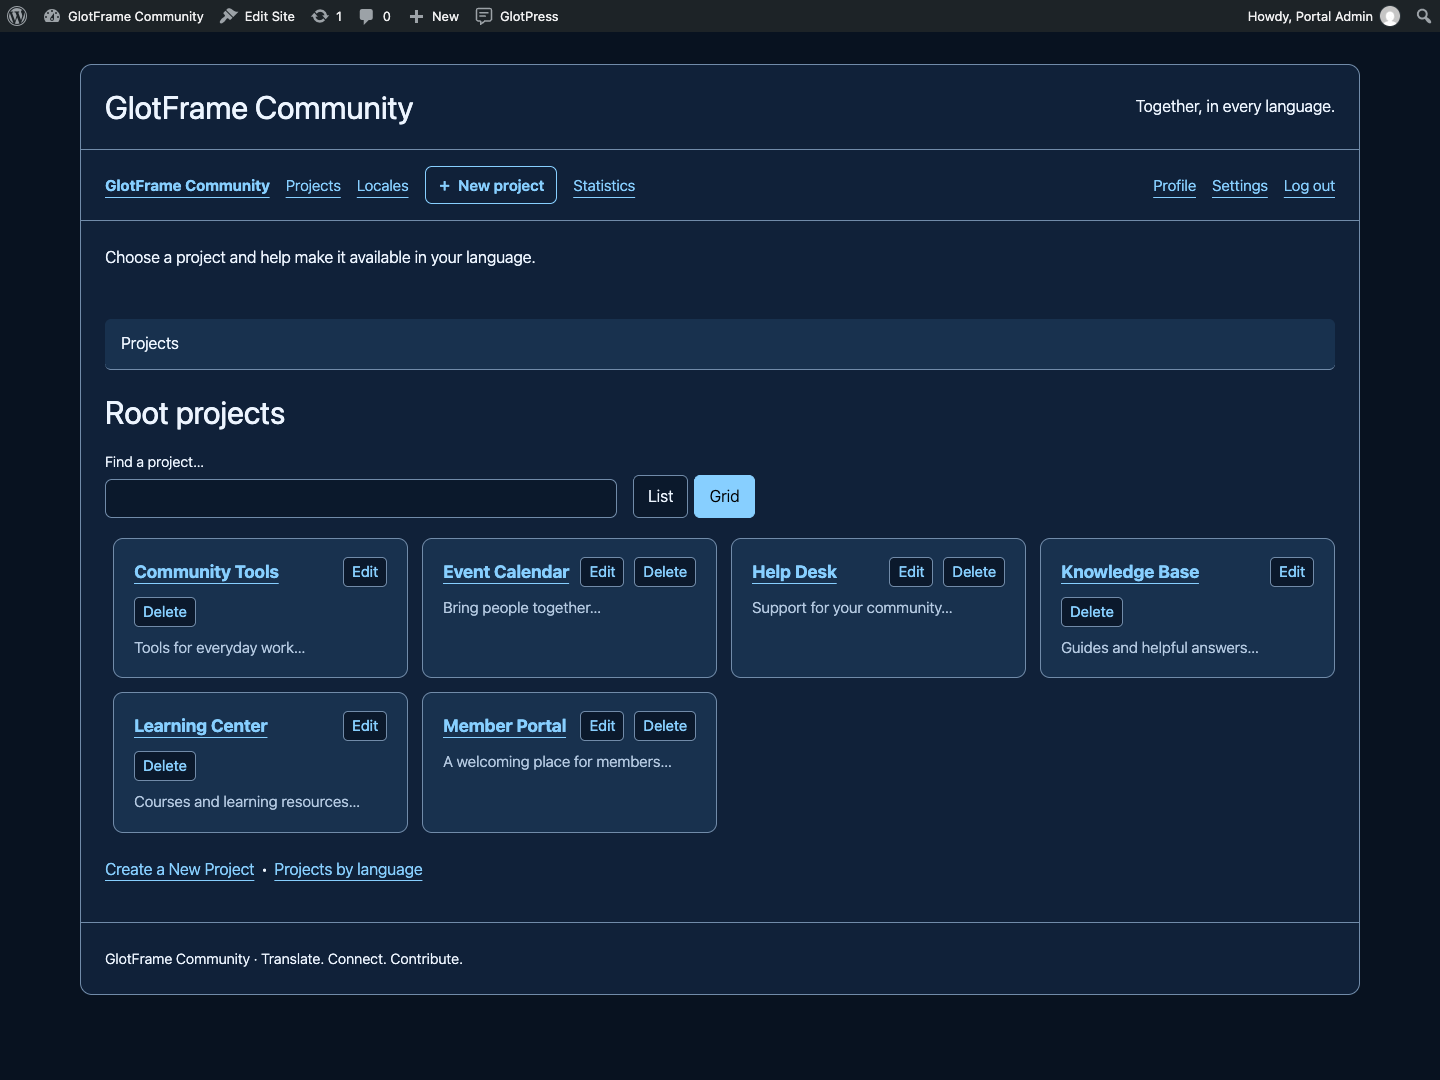Log out of the site

point(1309,186)
